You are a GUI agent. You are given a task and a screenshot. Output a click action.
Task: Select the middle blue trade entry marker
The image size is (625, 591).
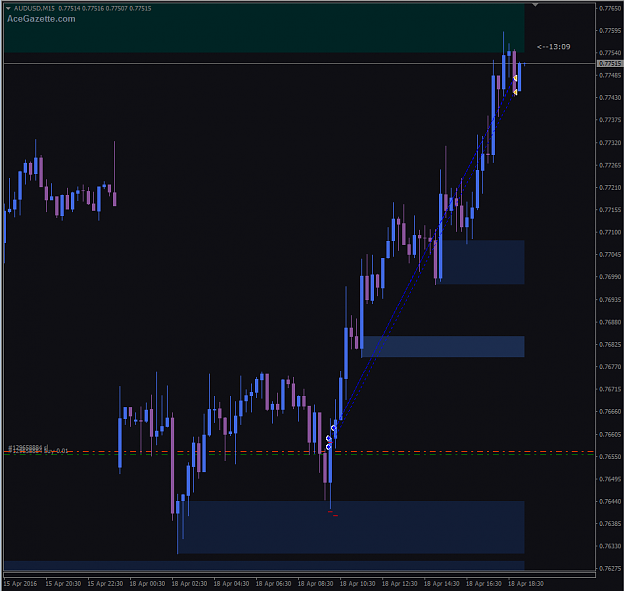click(x=328, y=439)
